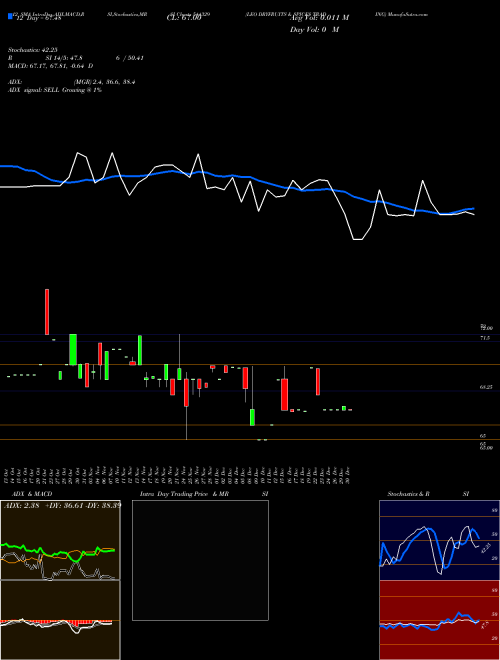
Task: Select the 'Avg Vol: 0.011 M' value
Action: (319, 18)
